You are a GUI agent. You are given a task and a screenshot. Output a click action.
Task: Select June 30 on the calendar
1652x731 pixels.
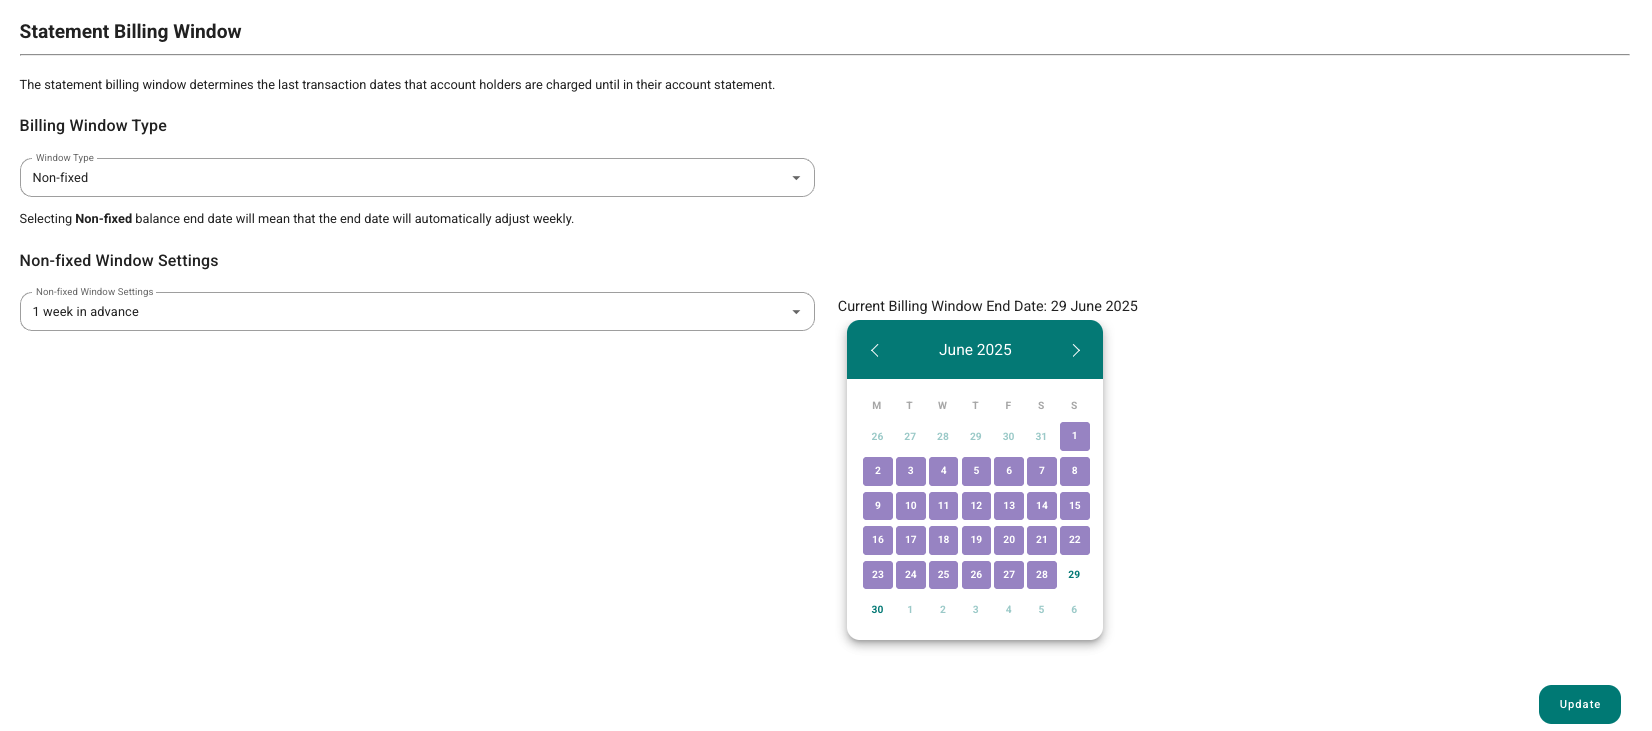tap(877, 609)
